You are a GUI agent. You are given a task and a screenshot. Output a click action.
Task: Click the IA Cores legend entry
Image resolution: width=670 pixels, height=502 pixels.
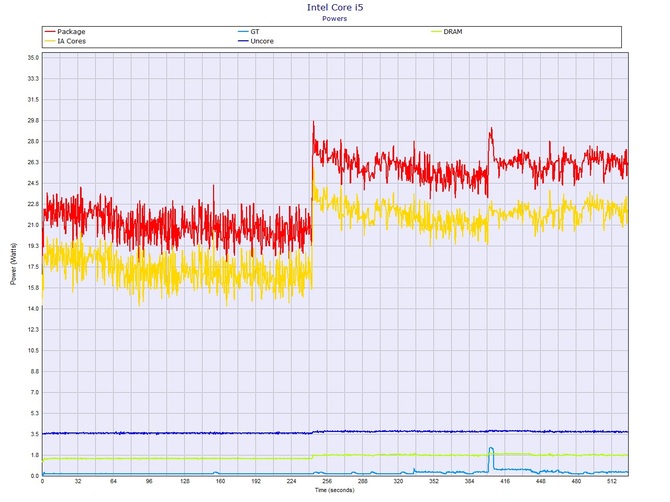pyautogui.click(x=65, y=41)
